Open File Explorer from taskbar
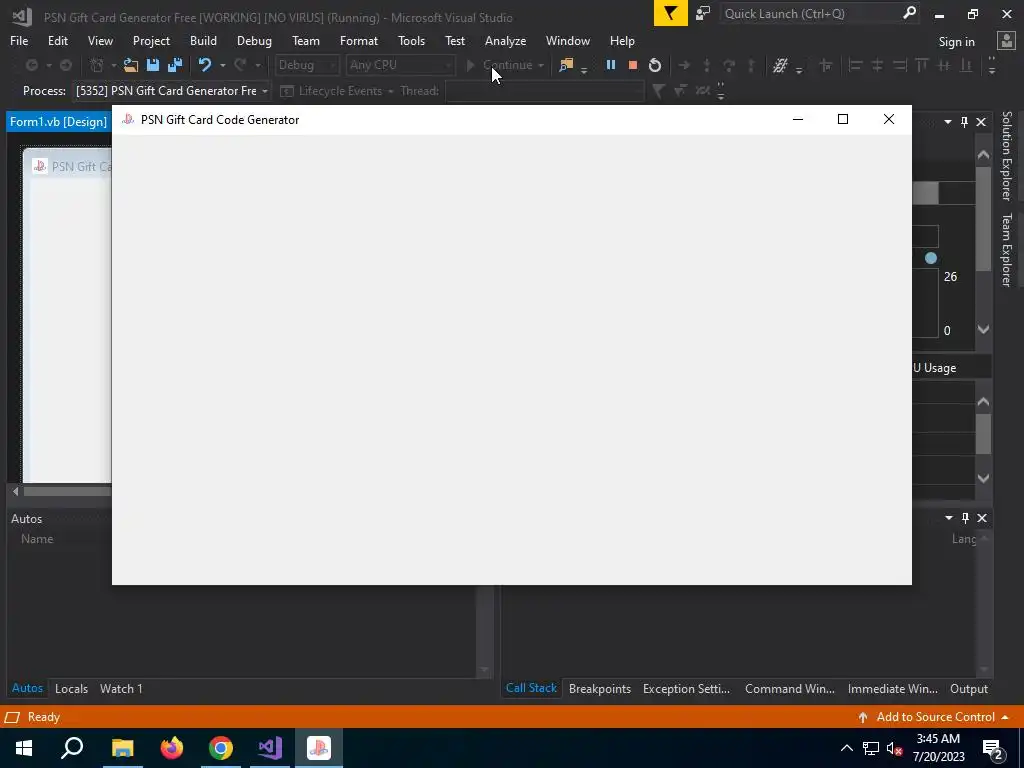This screenshot has width=1024, height=768. [122, 748]
